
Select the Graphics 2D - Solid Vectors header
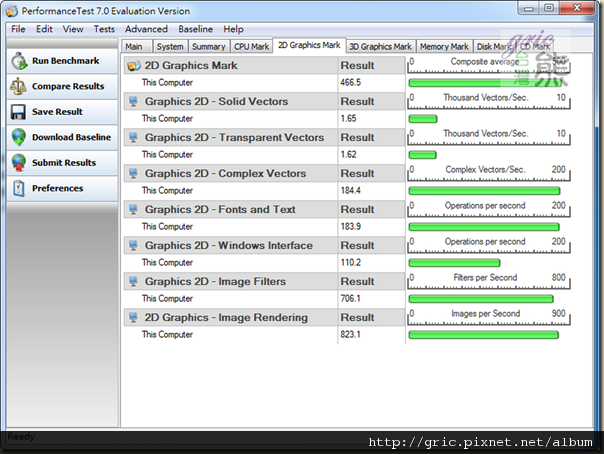(x=231, y=102)
